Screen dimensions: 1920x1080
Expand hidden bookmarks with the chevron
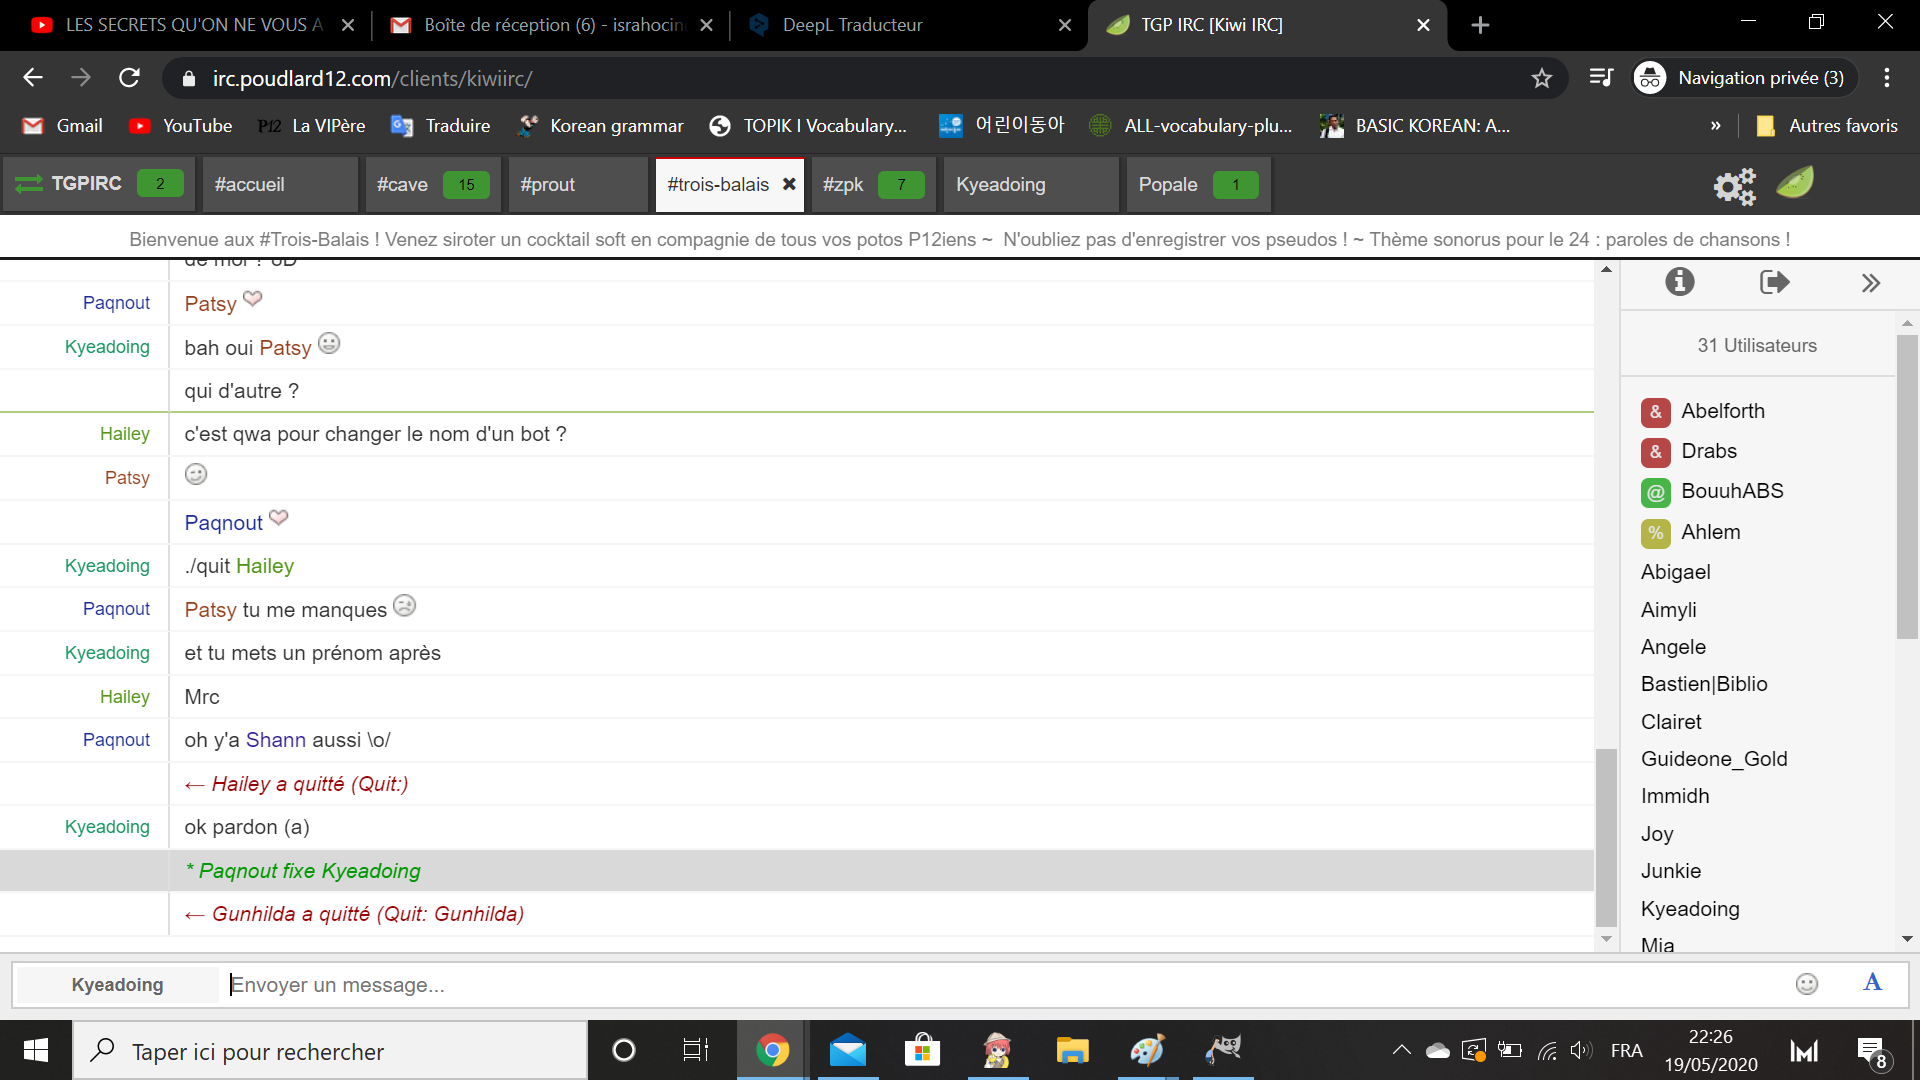click(x=1715, y=126)
